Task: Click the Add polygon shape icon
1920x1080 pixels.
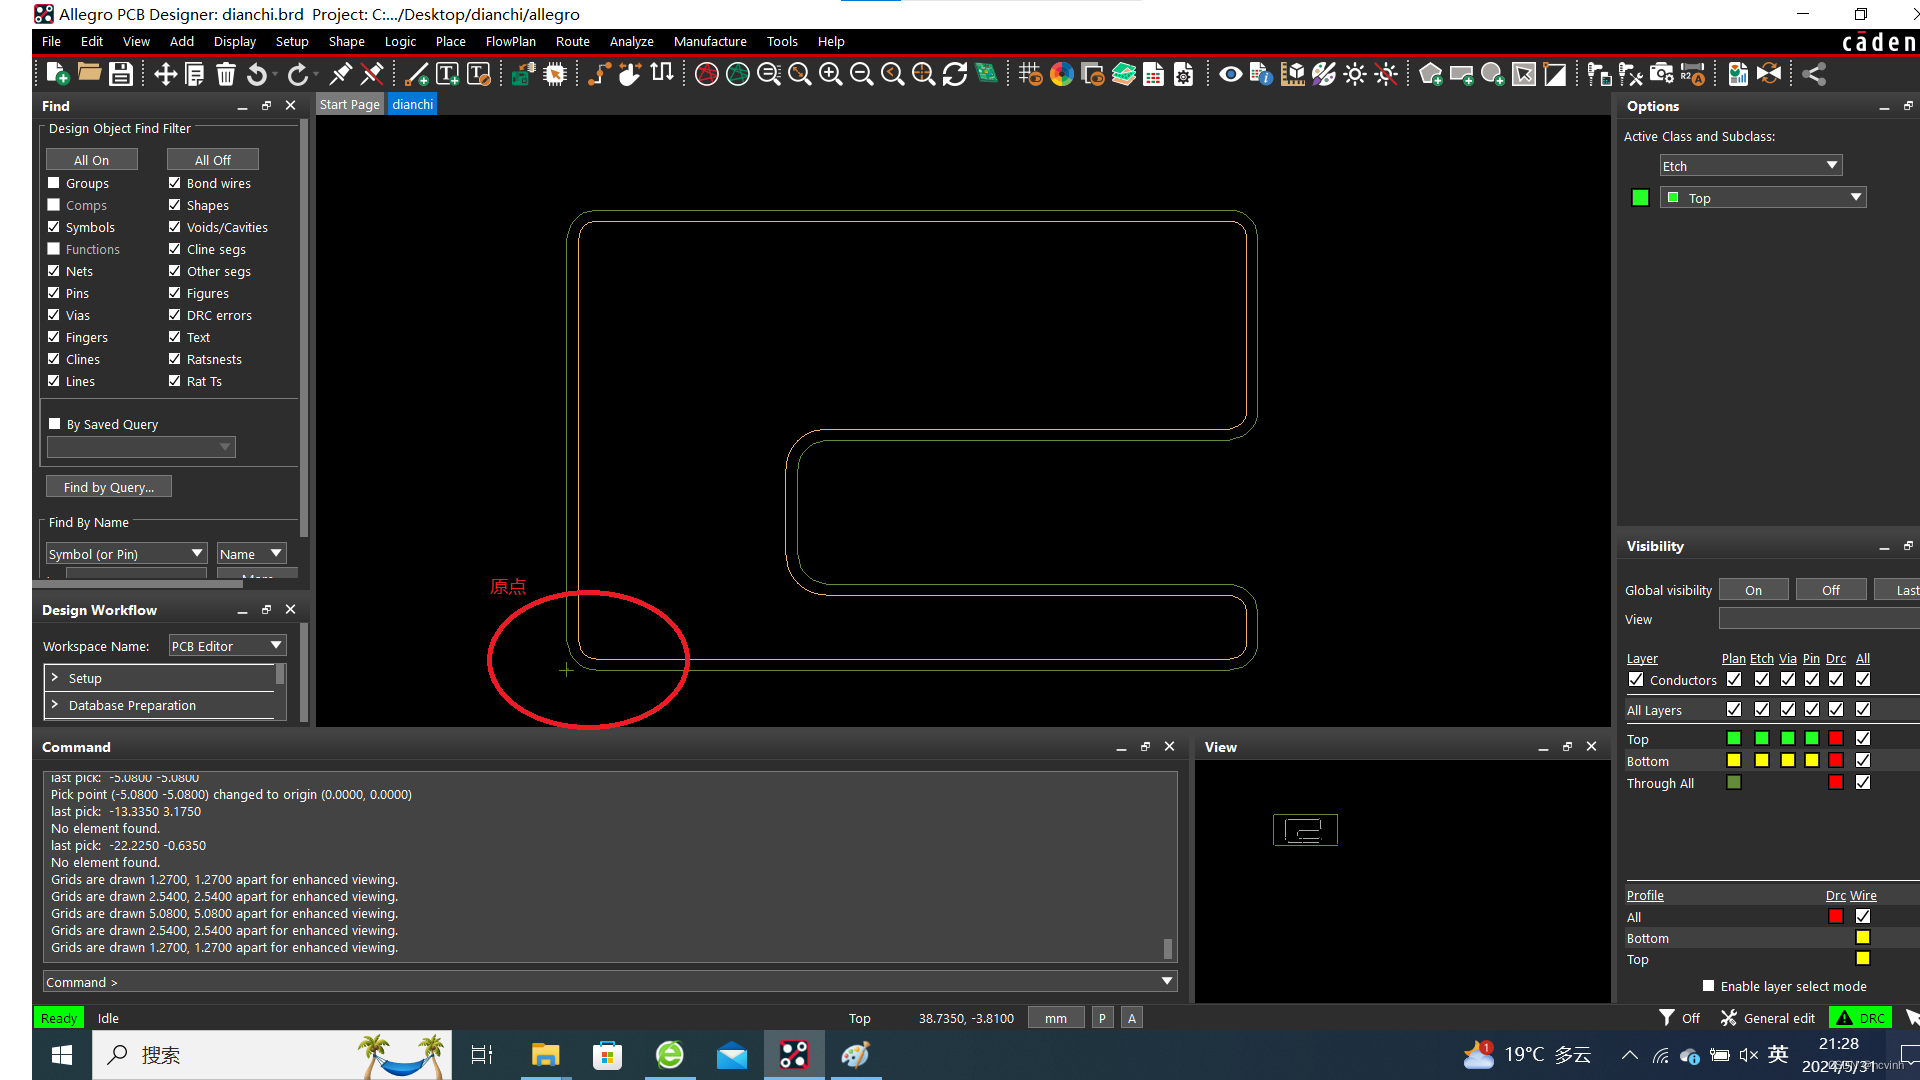Action: 1431,74
